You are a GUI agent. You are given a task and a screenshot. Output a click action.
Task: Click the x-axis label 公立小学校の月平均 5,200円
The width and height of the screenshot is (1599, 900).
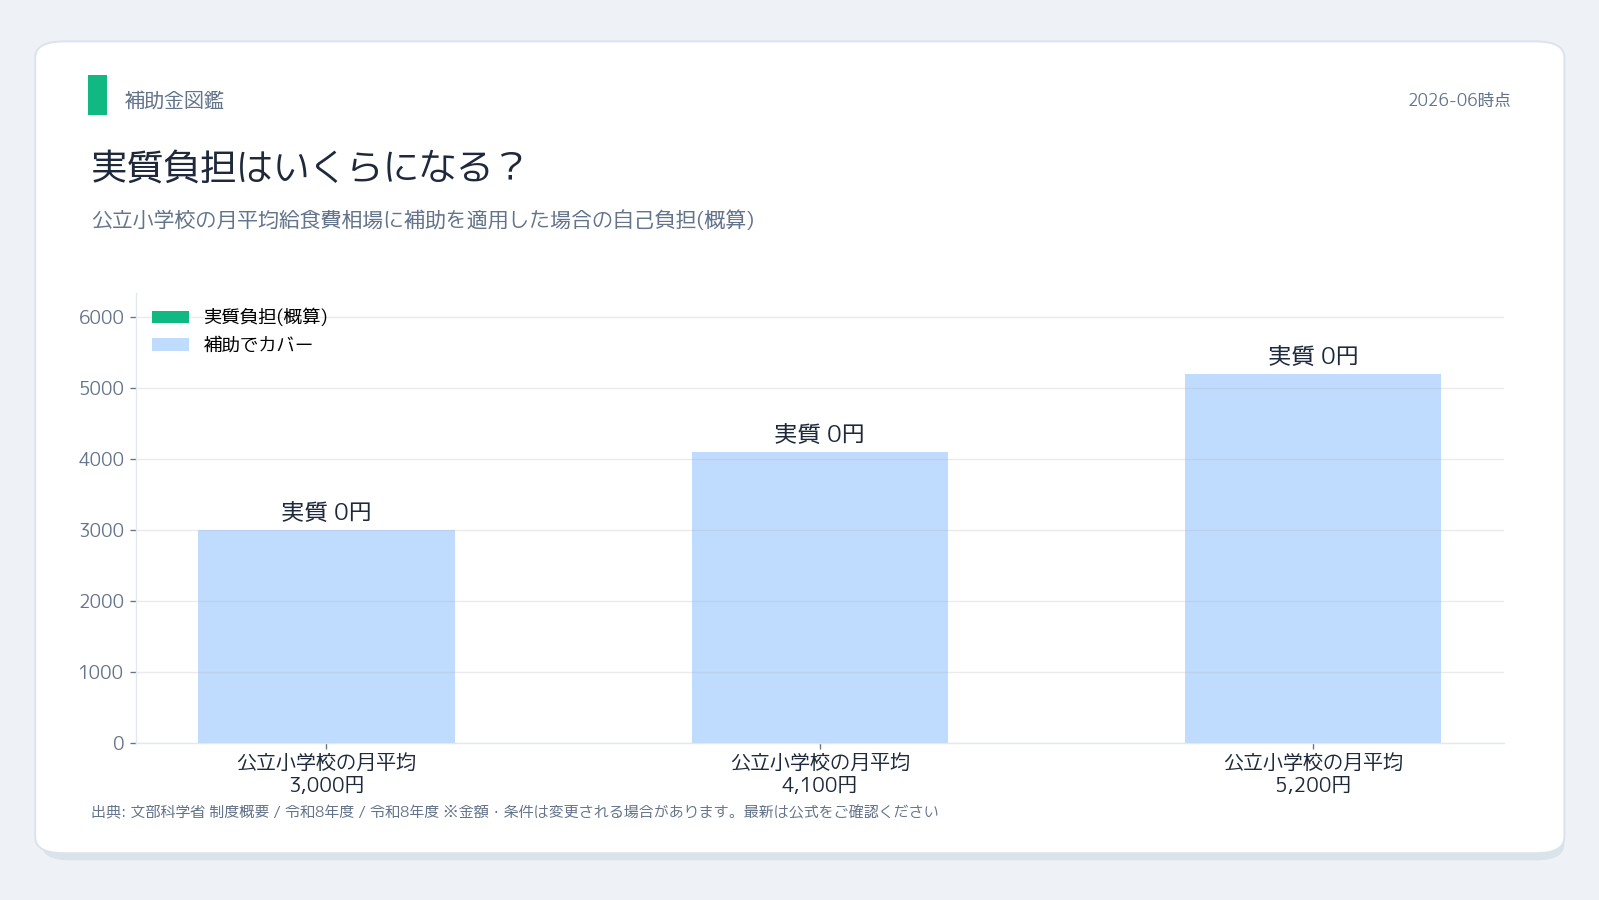point(1313,773)
